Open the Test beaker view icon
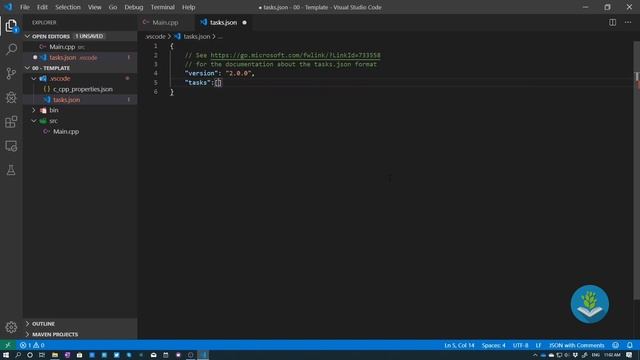This screenshot has height=360, width=640. click(11, 170)
